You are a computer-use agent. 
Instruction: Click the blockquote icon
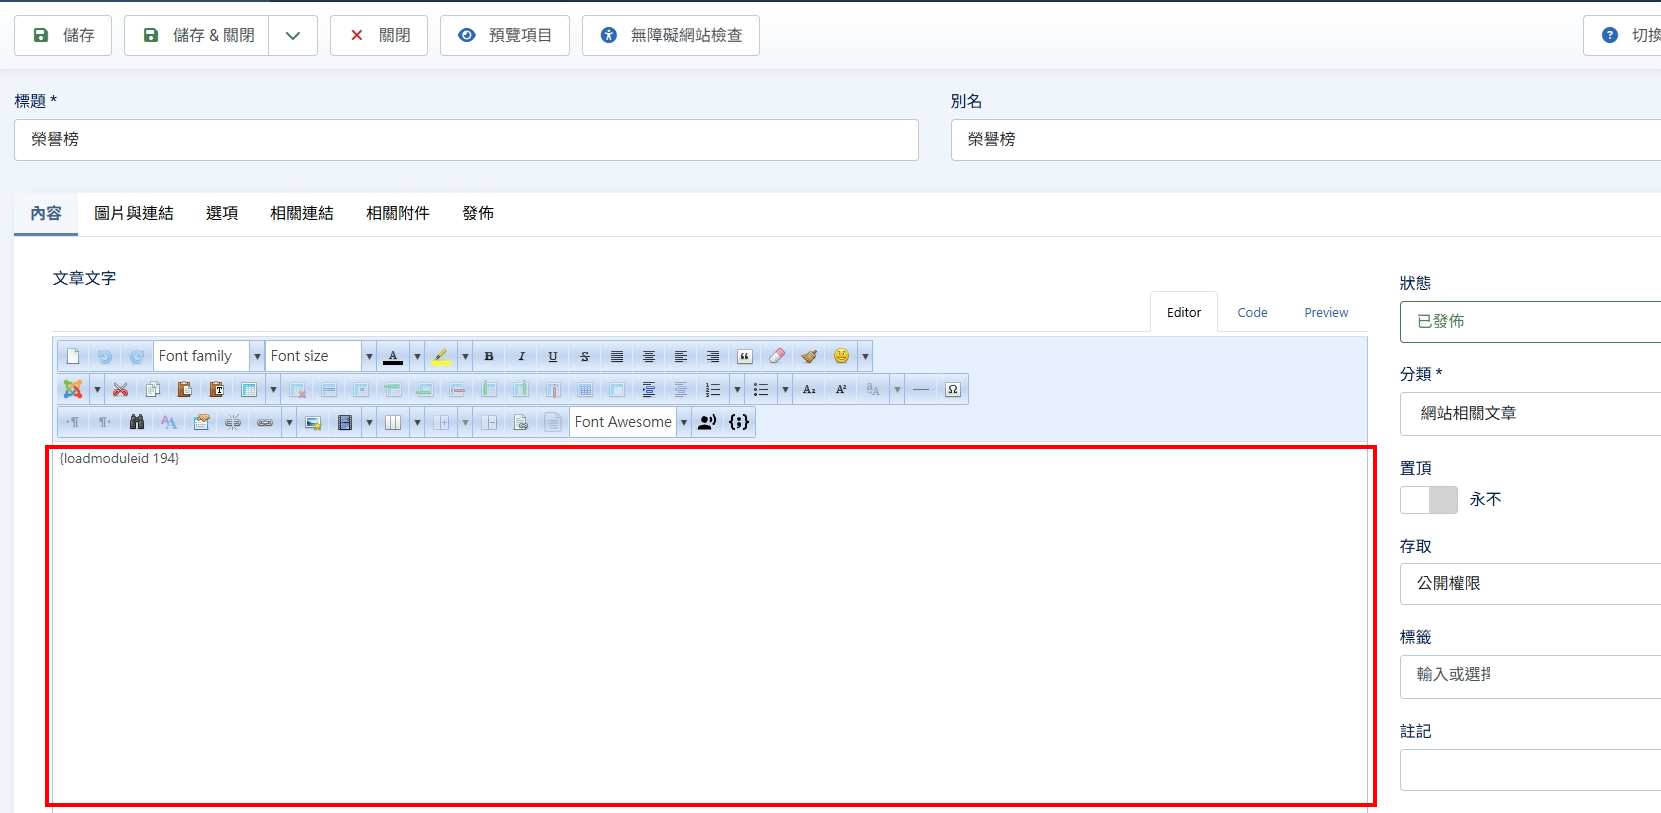coord(745,356)
